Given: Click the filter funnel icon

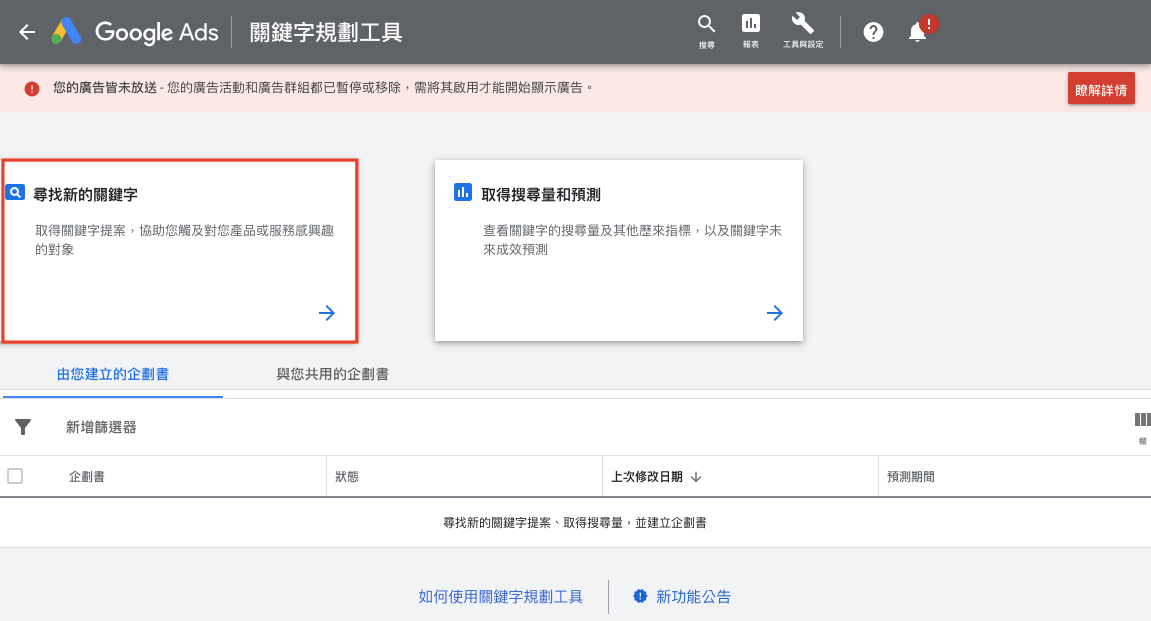Looking at the screenshot, I should click(23, 427).
